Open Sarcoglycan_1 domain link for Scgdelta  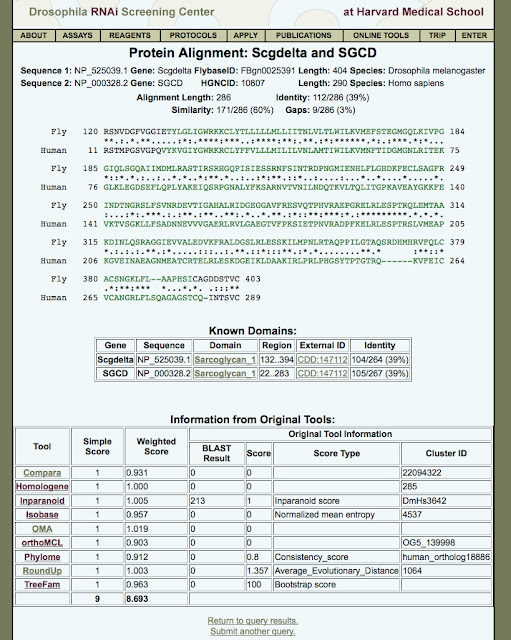point(225,360)
